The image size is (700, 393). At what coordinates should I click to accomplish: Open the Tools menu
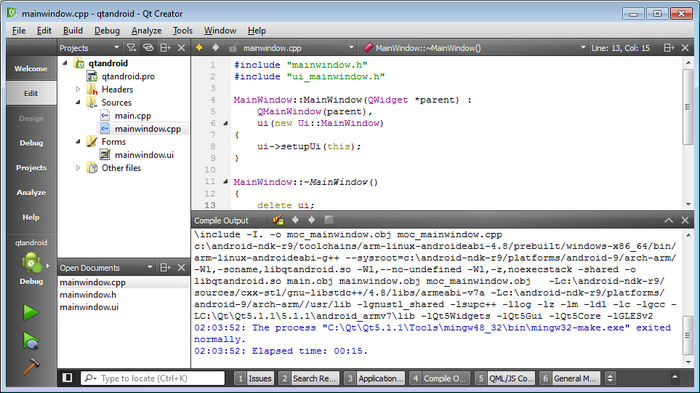tap(183, 30)
